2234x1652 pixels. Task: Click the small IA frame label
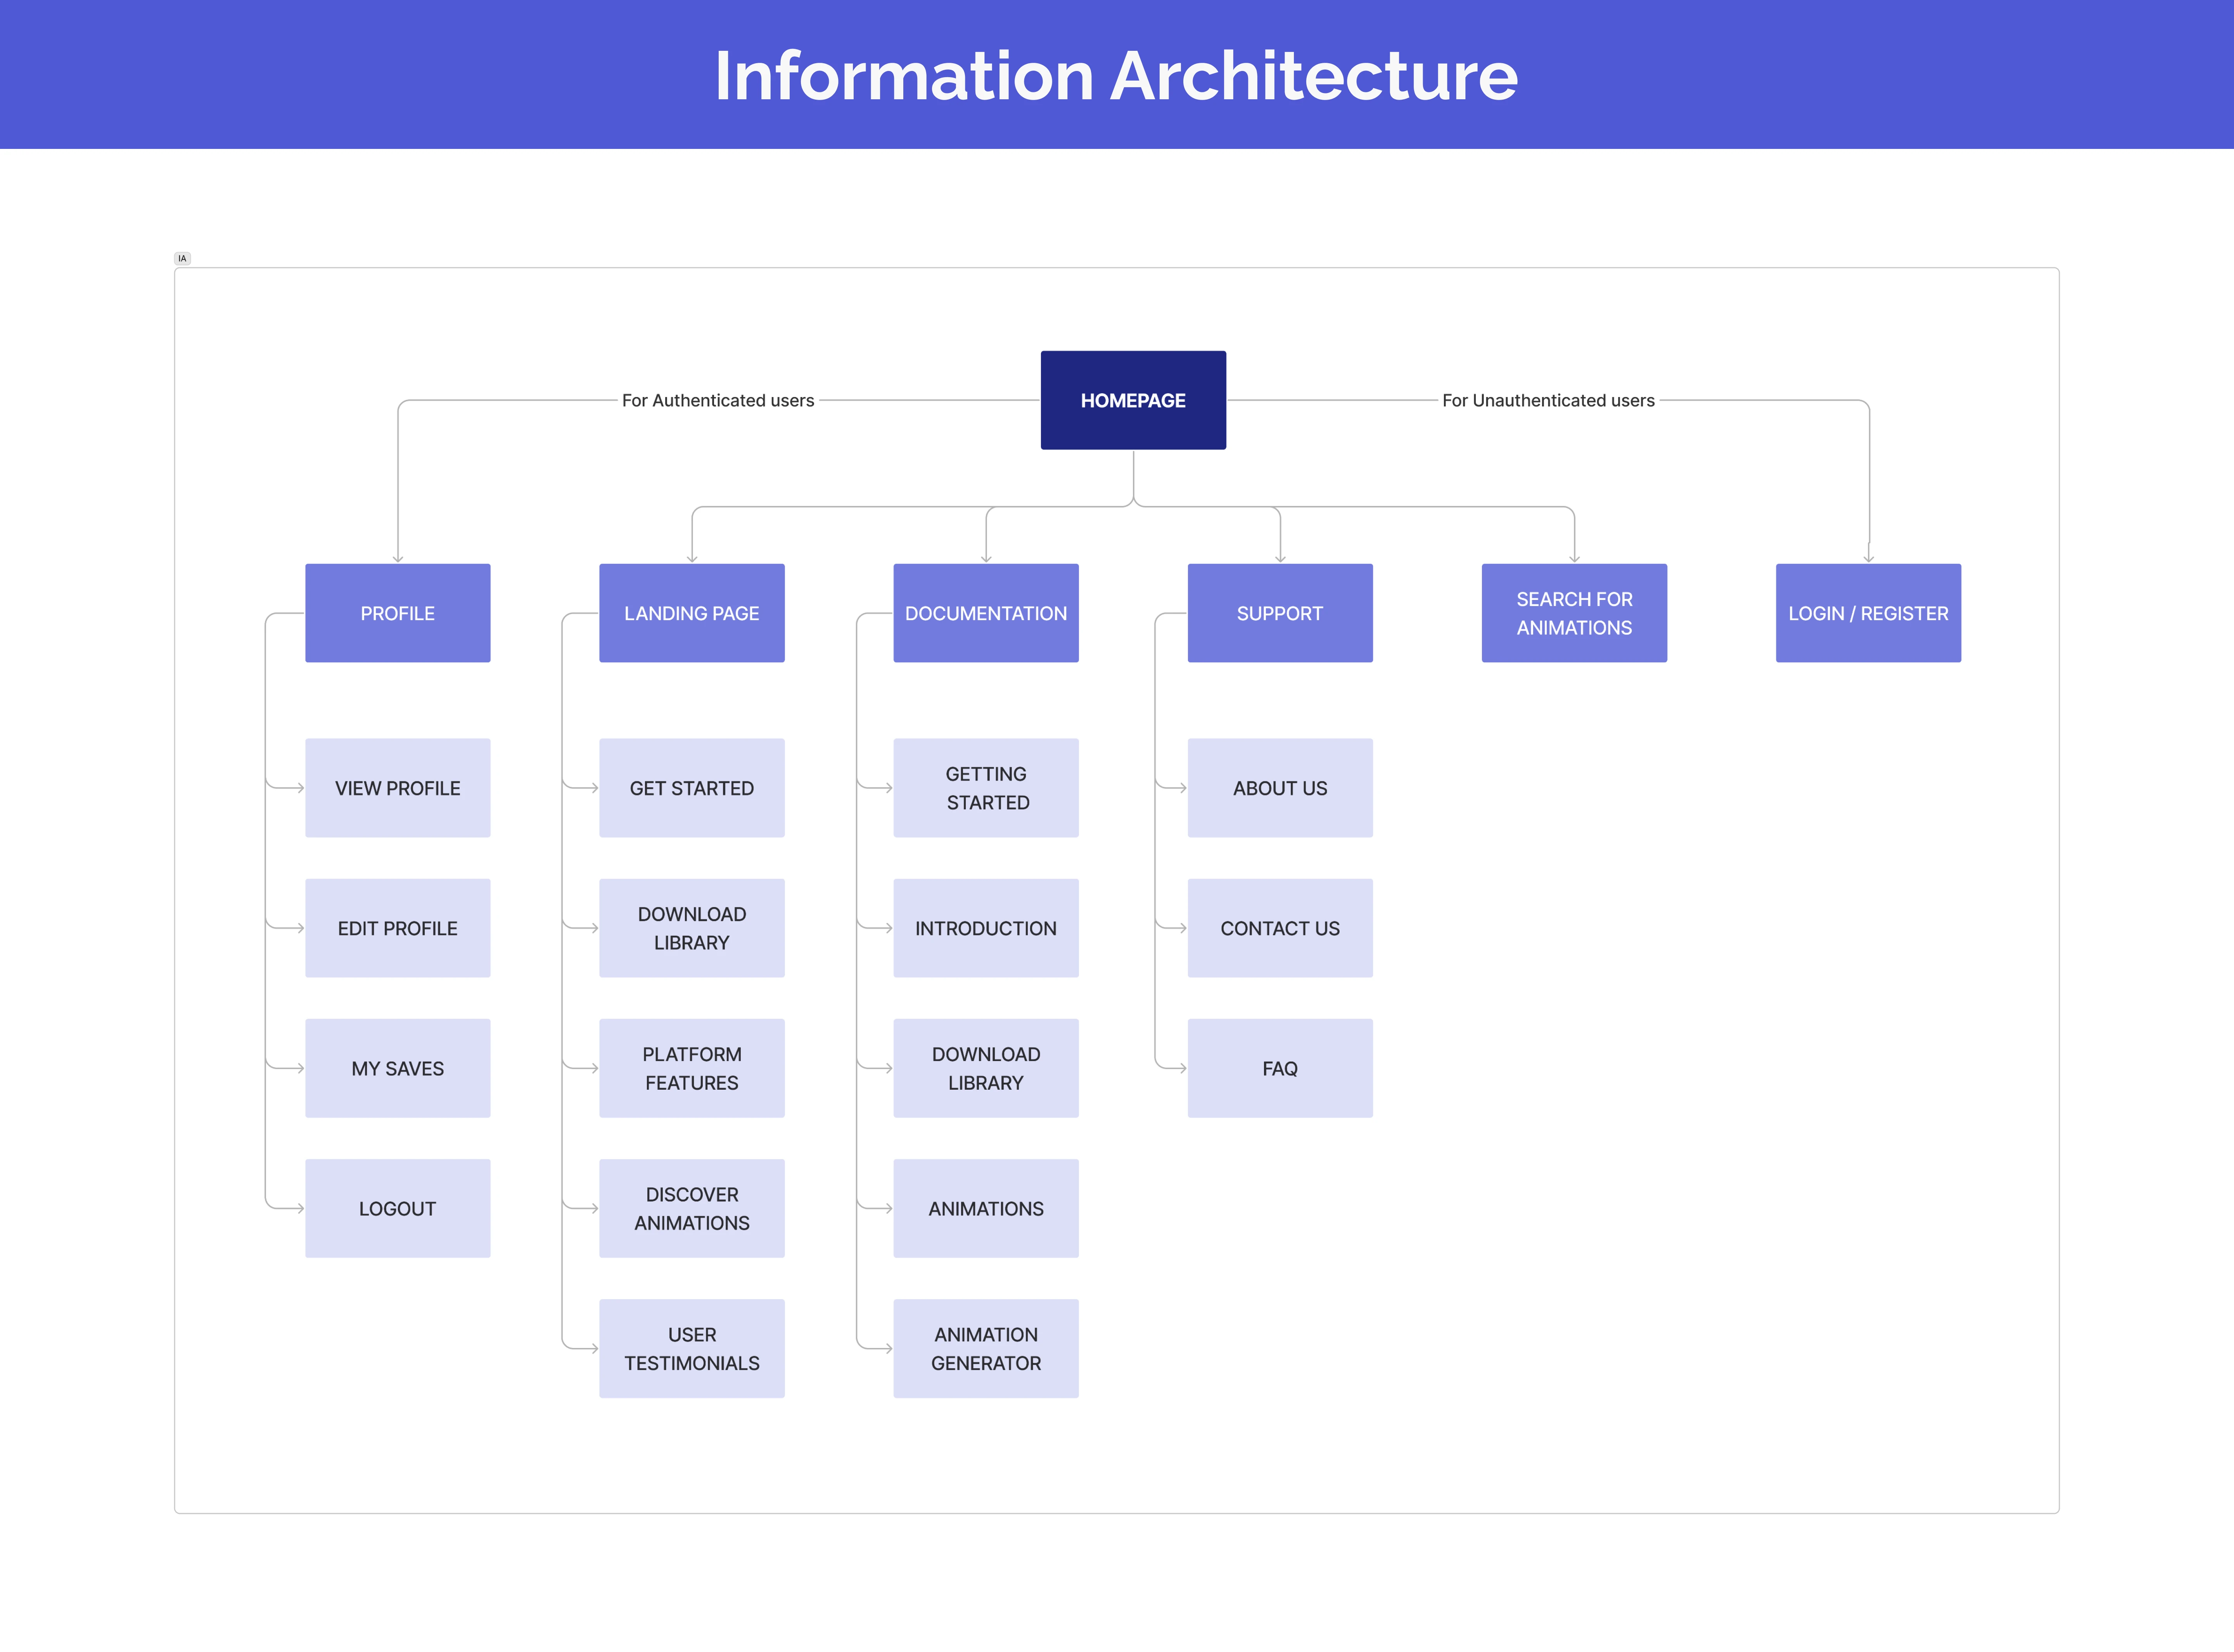coord(182,258)
